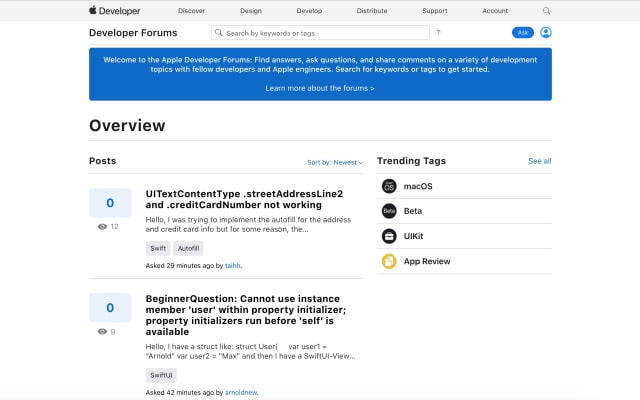Viewport: 640px width, 400px height.
Task: Select the SwiftUI tag on second post
Action: click(x=161, y=375)
